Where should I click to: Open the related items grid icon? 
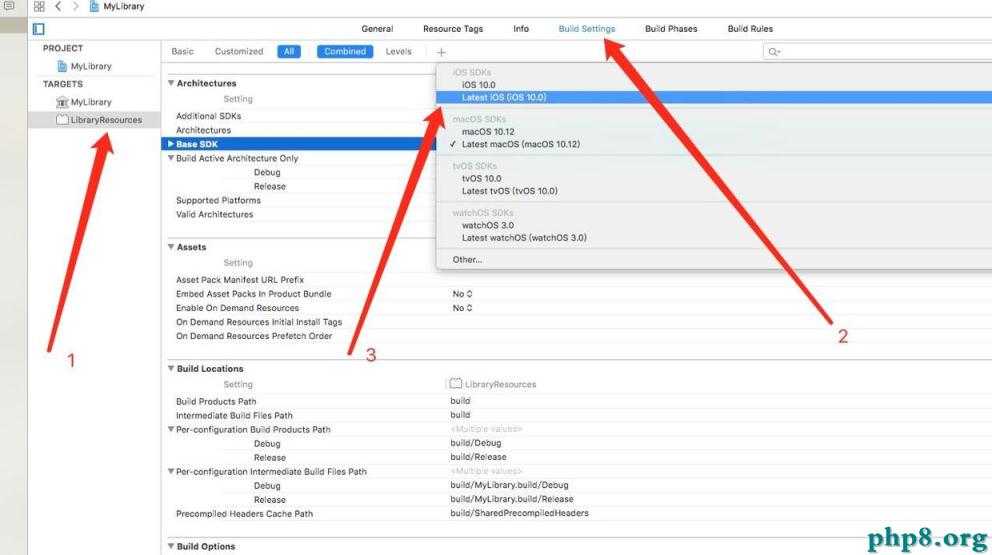pyautogui.click(x=39, y=6)
